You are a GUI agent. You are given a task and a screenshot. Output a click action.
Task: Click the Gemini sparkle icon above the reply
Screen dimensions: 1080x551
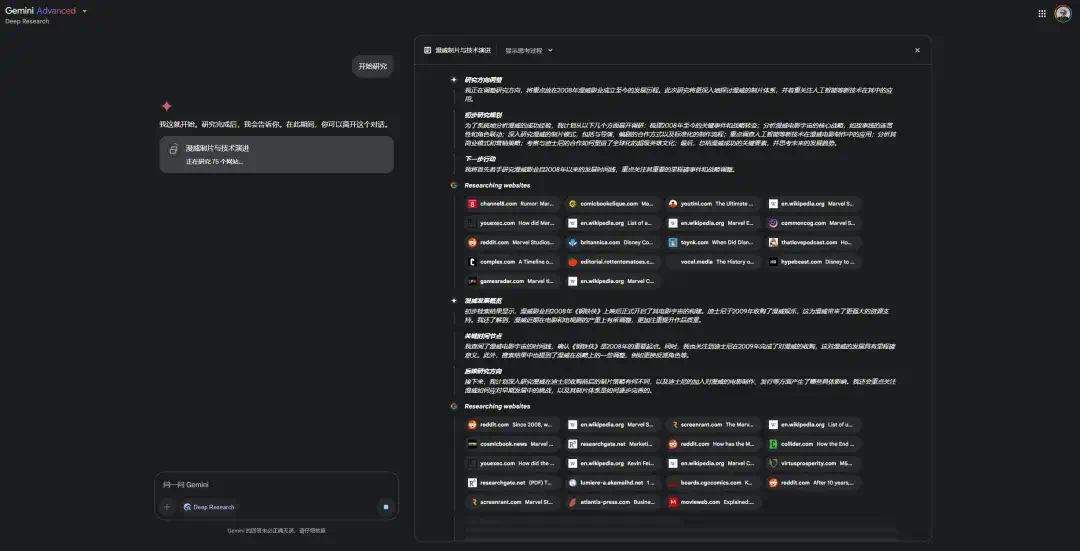(167, 106)
